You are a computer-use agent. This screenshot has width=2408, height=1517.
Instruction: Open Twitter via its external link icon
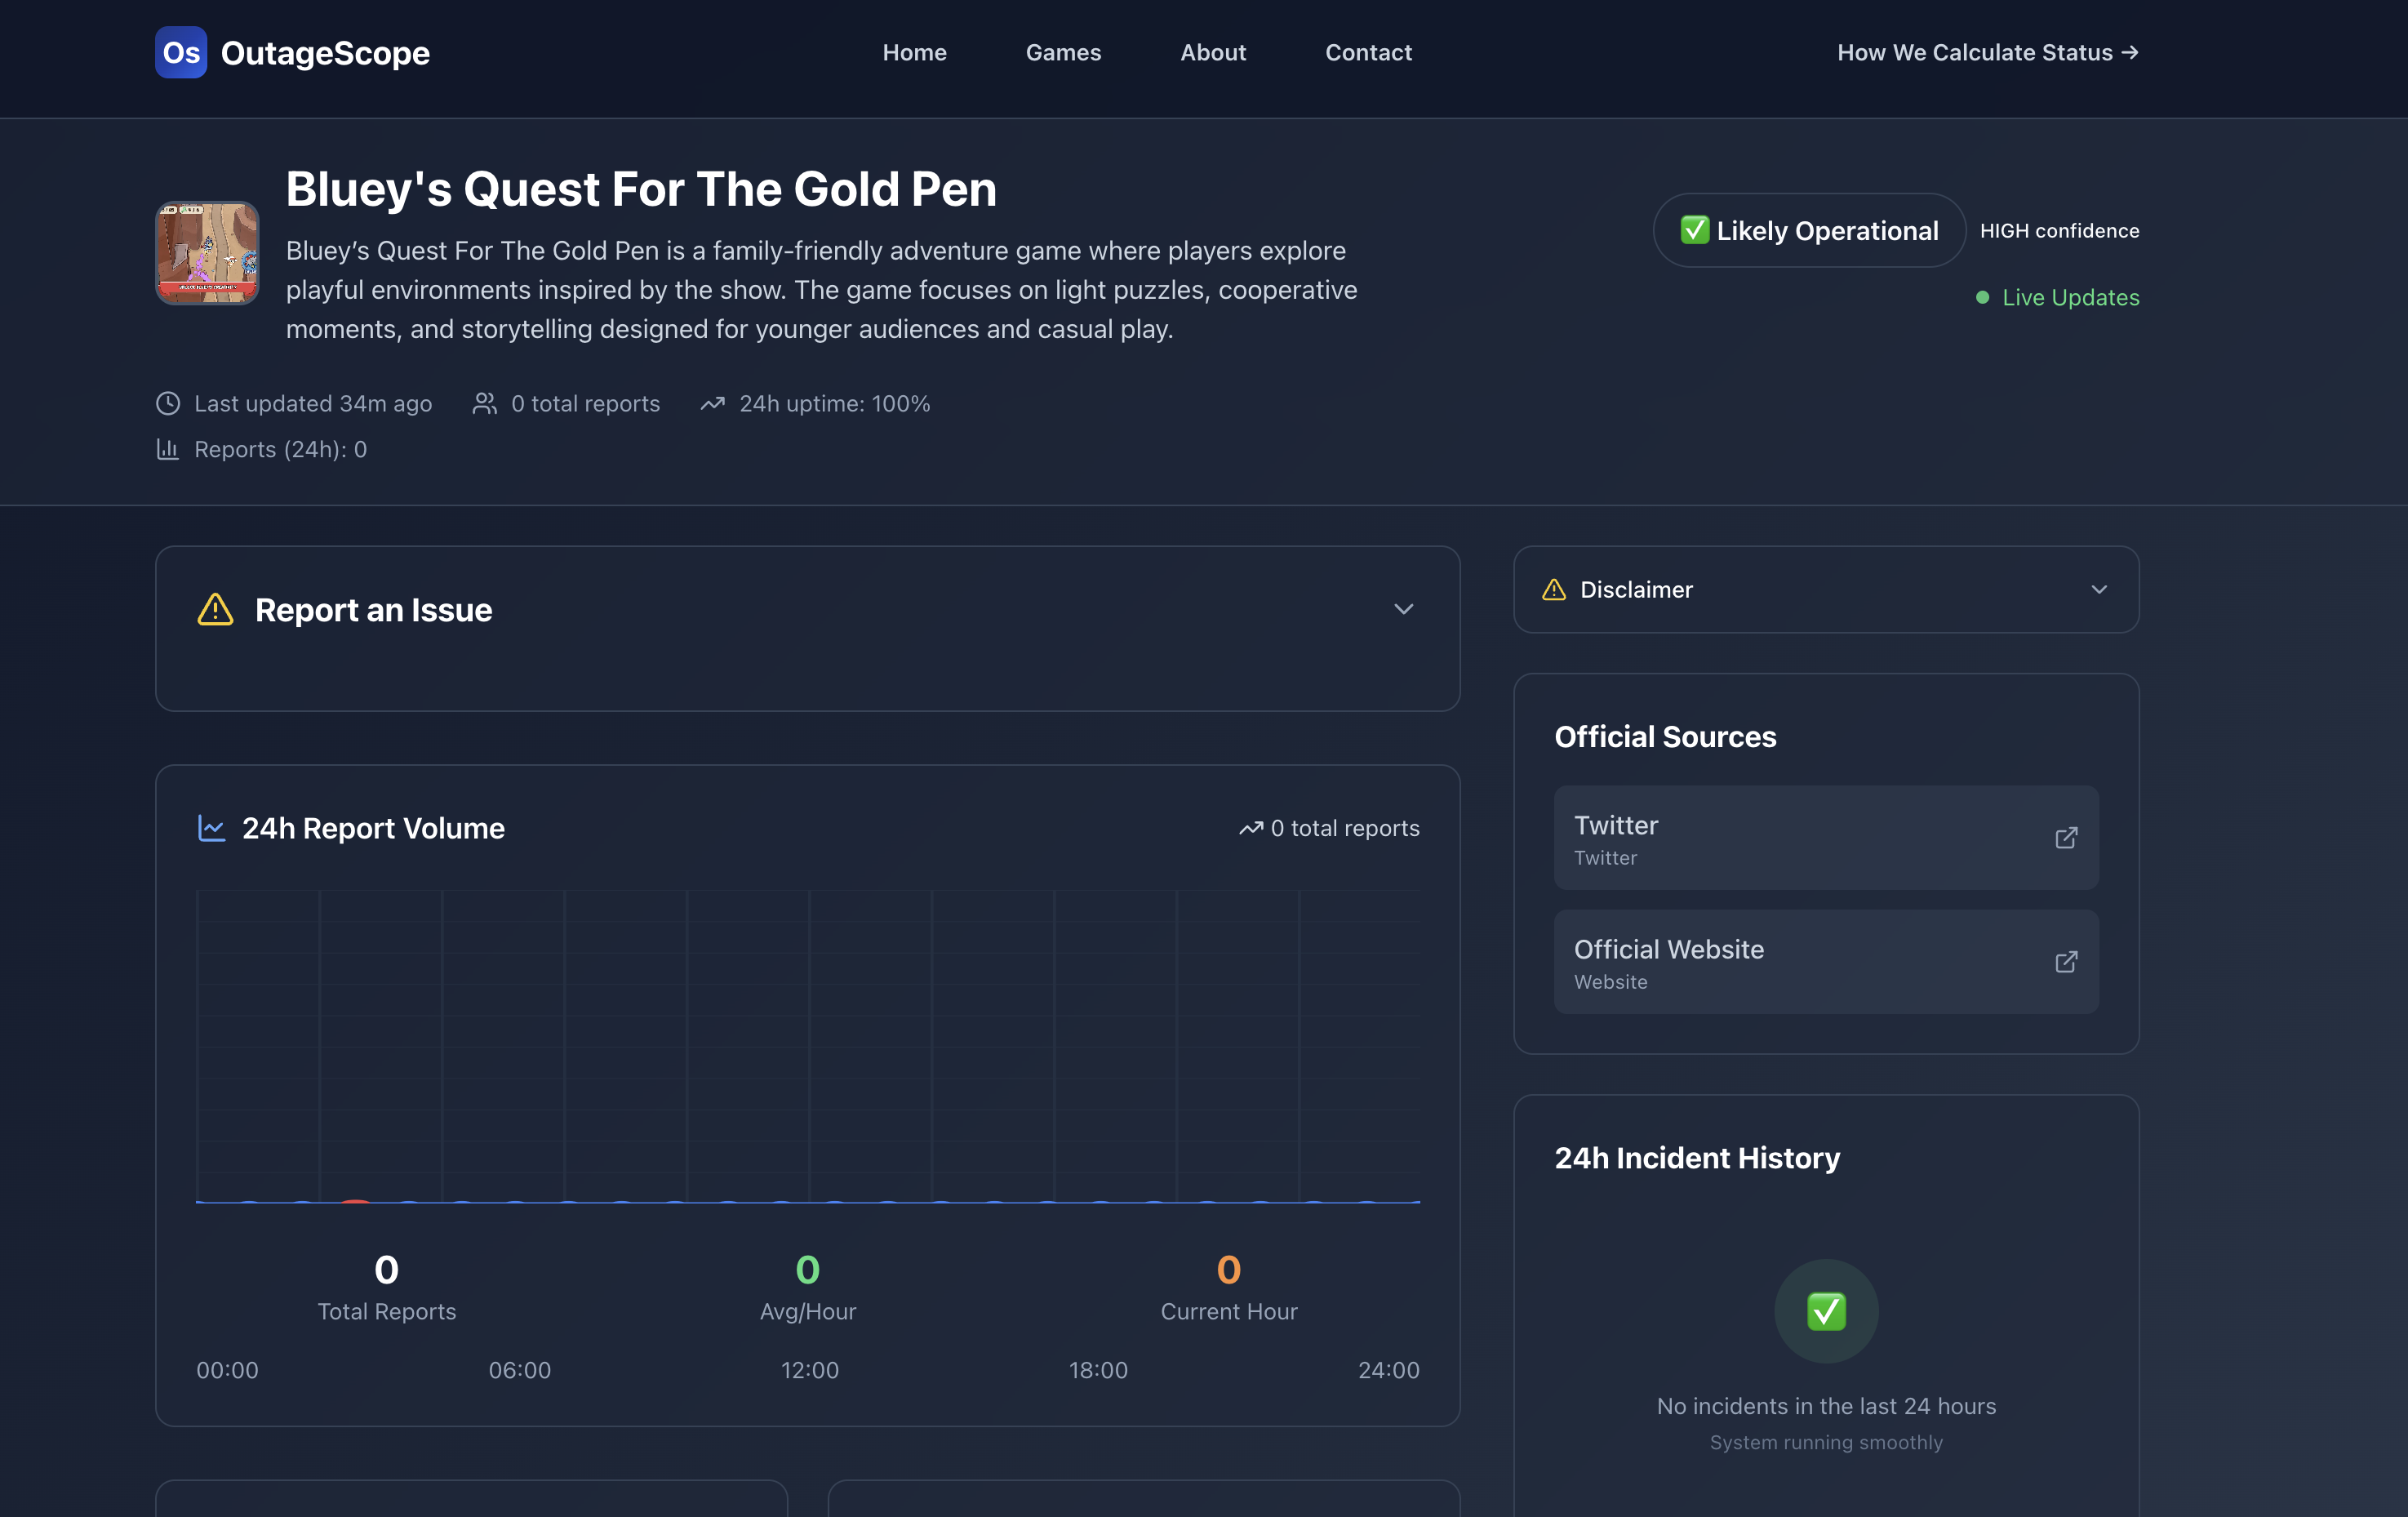(2066, 838)
